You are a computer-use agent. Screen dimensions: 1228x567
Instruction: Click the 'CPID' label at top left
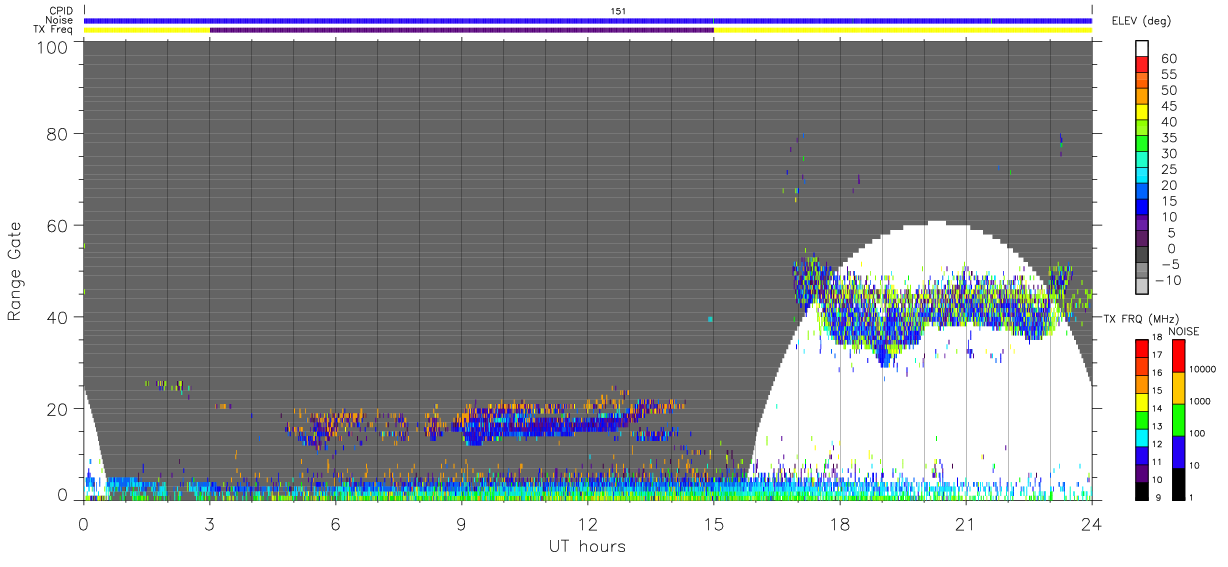point(60,10)
